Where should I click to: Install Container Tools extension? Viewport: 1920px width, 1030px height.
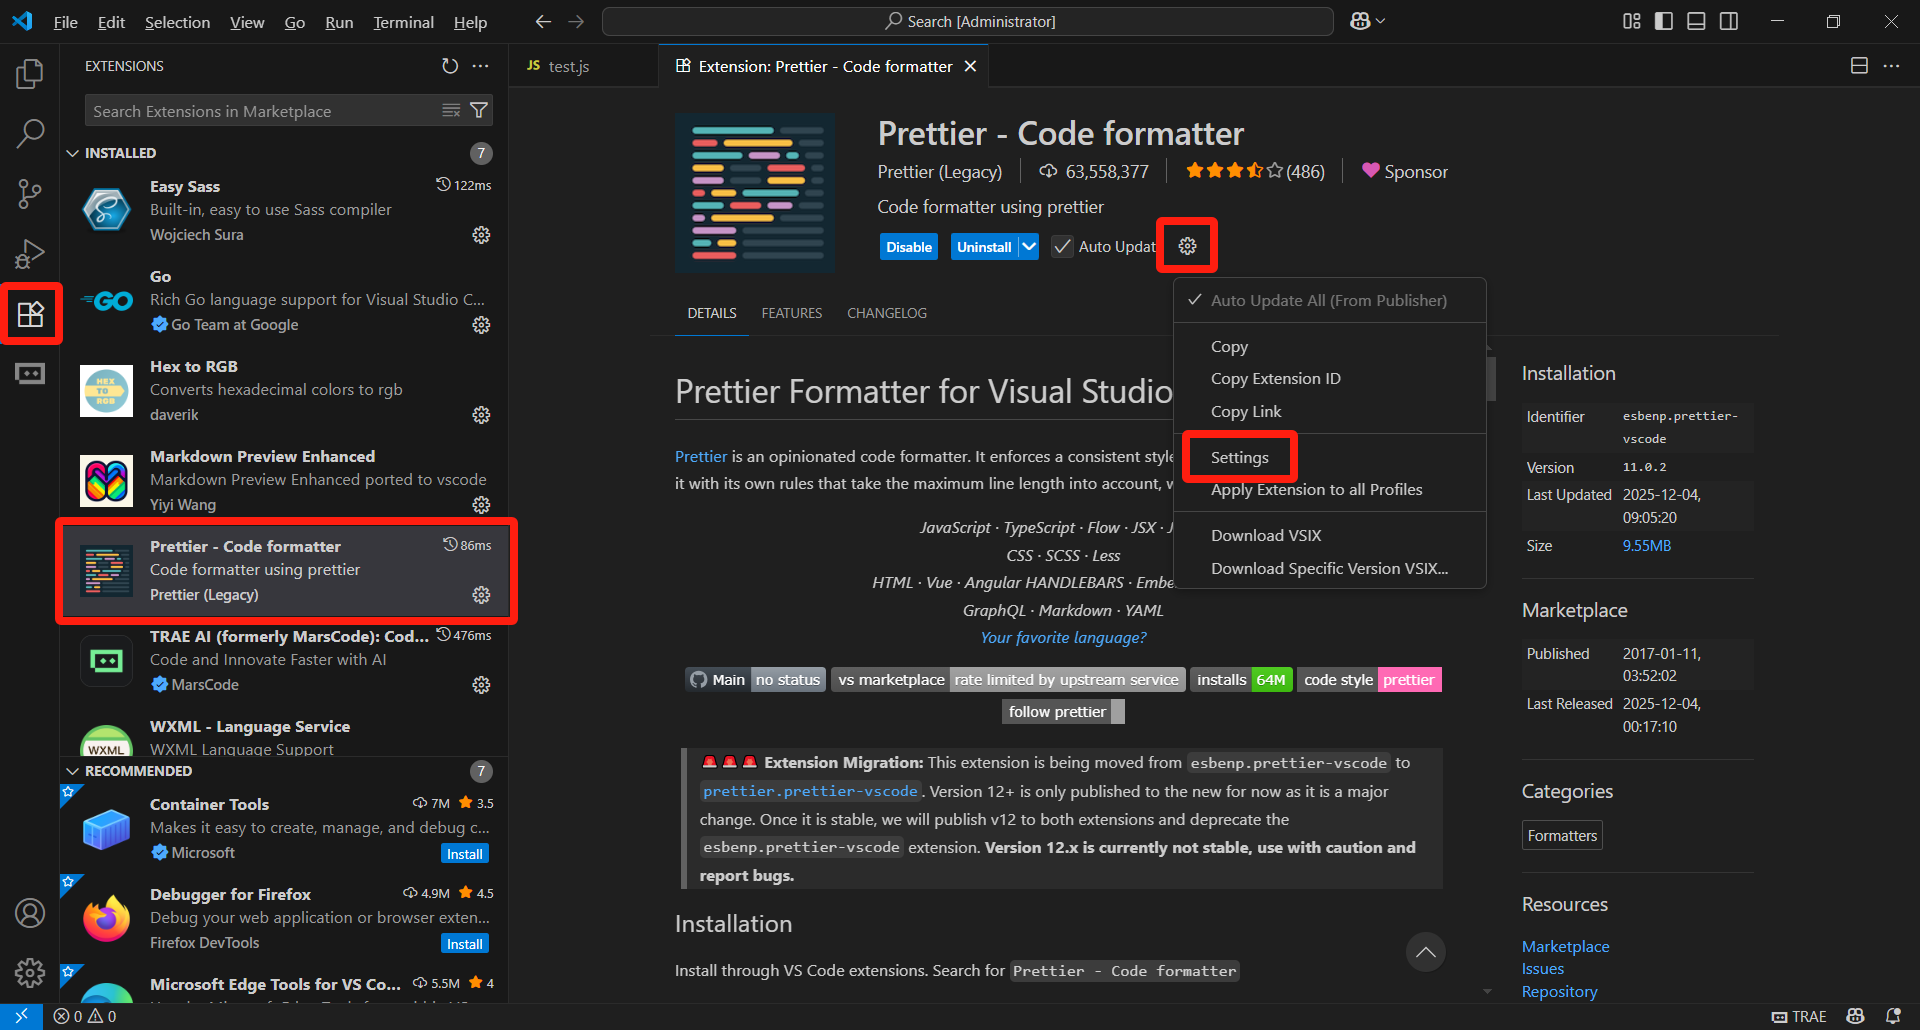(465, 854)
